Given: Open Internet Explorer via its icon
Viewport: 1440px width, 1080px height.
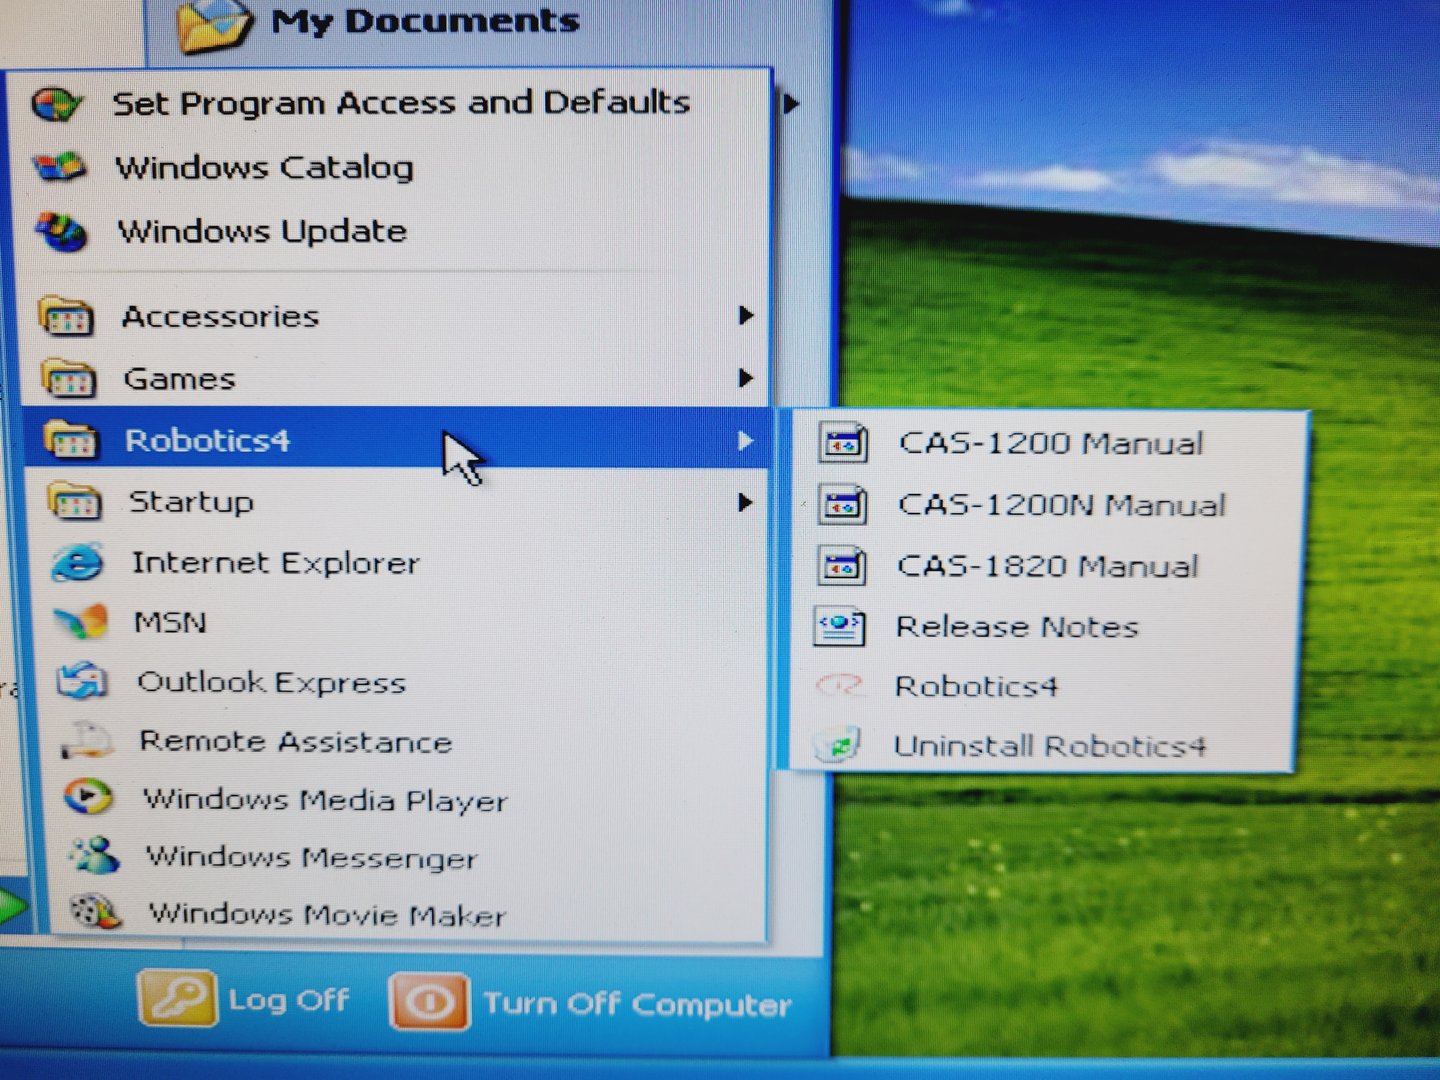Looking at the screenshot, I should (77, 562).
